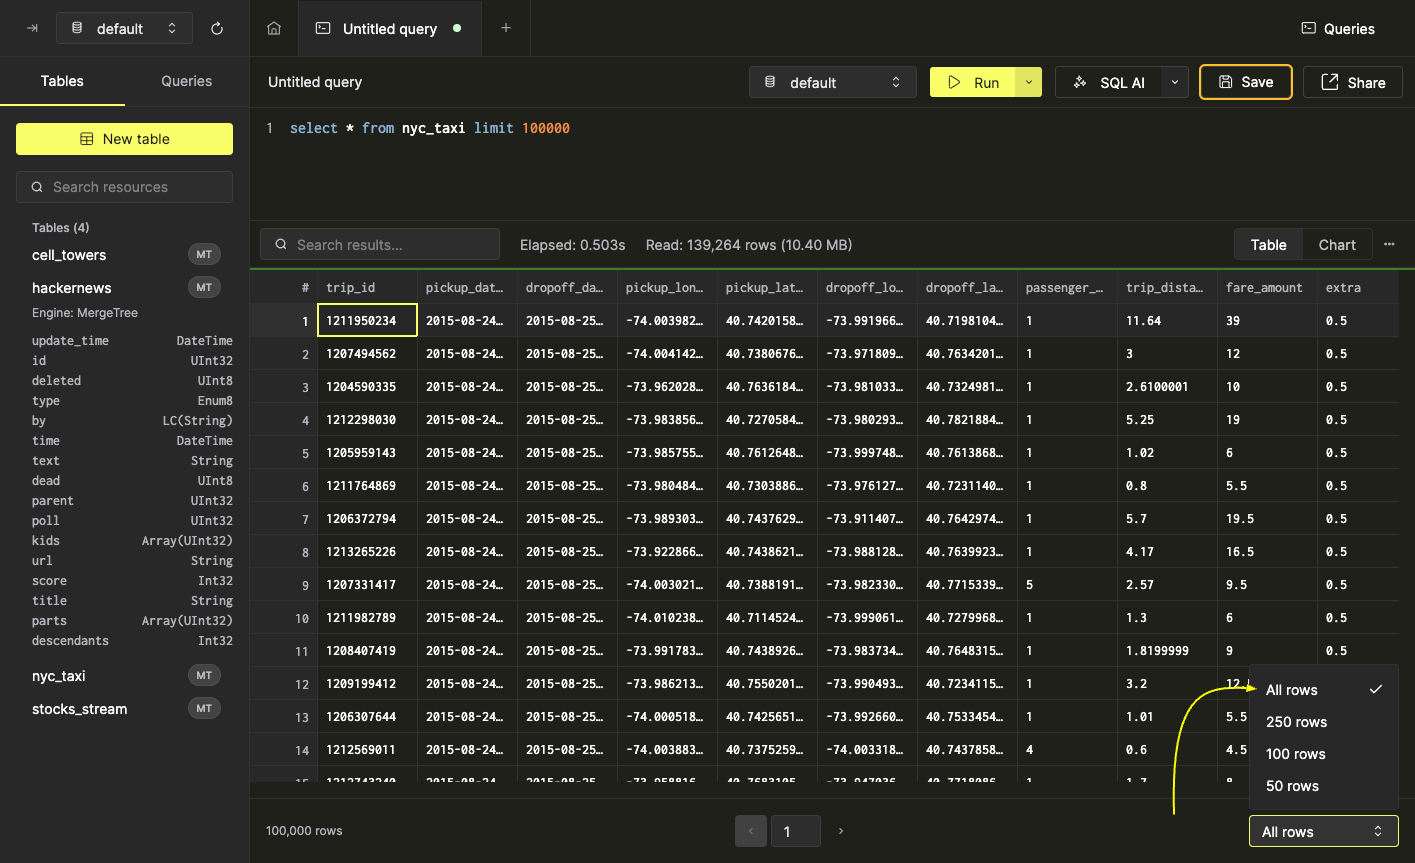Switch results view to Table

pyautogui.click(x=1268, y=245)
